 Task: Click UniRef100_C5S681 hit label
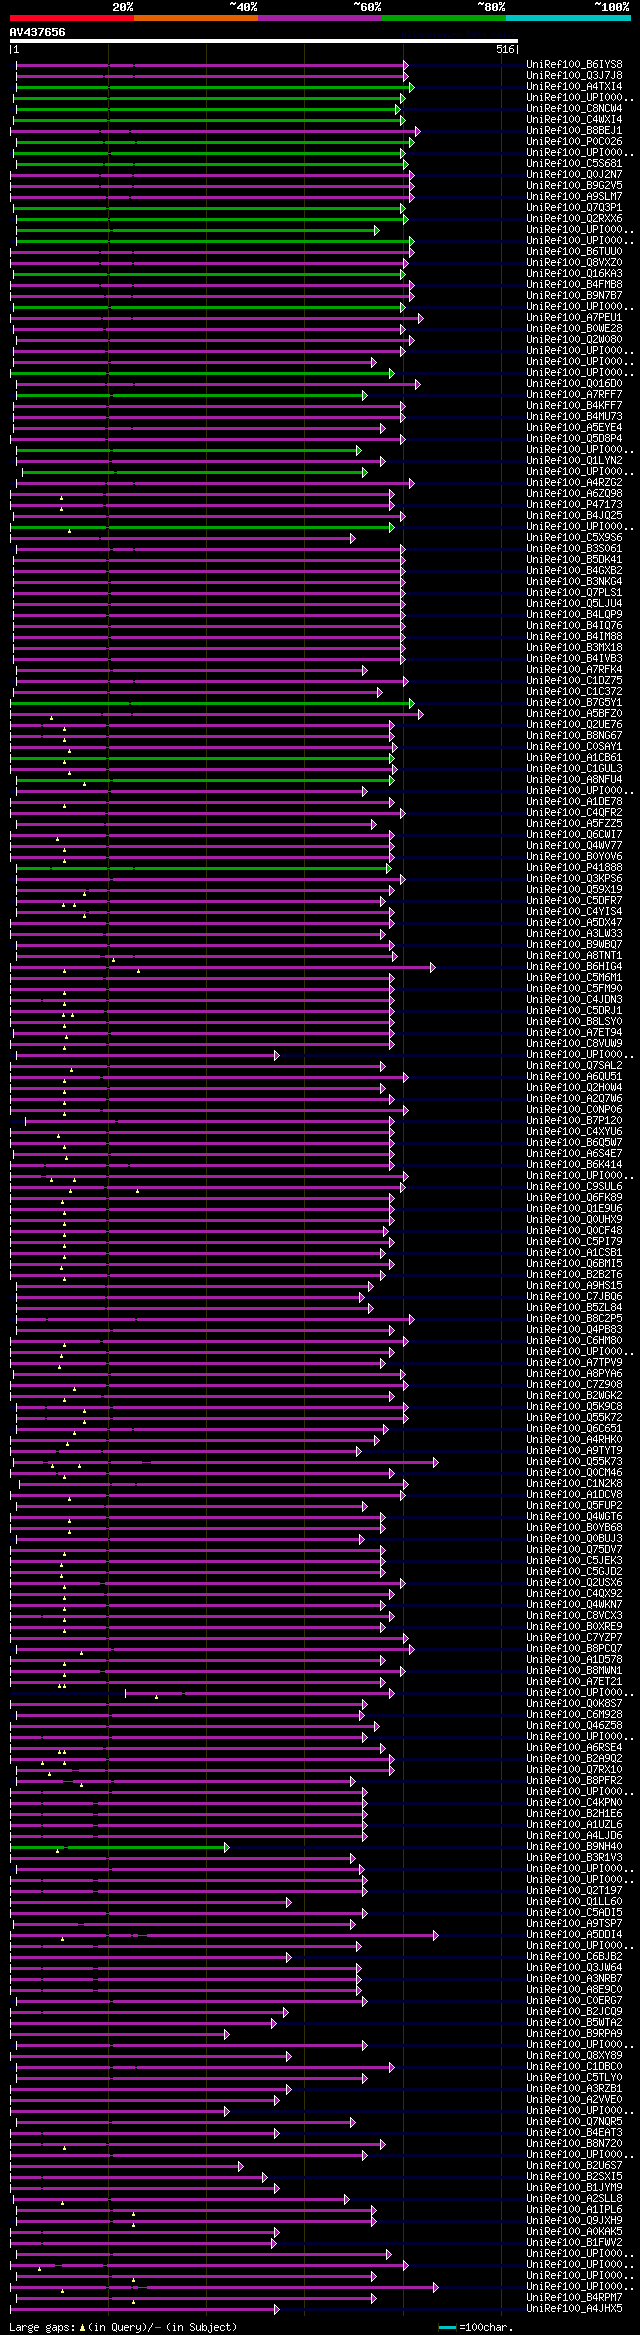tap(574, 163)
